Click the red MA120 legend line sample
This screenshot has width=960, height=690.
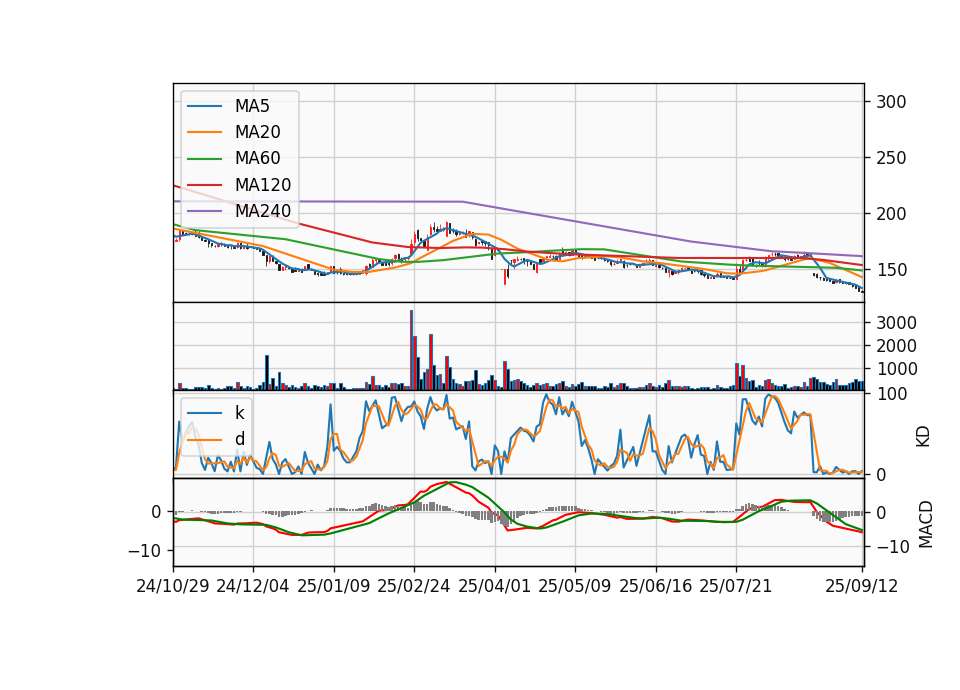click(204, 185)
